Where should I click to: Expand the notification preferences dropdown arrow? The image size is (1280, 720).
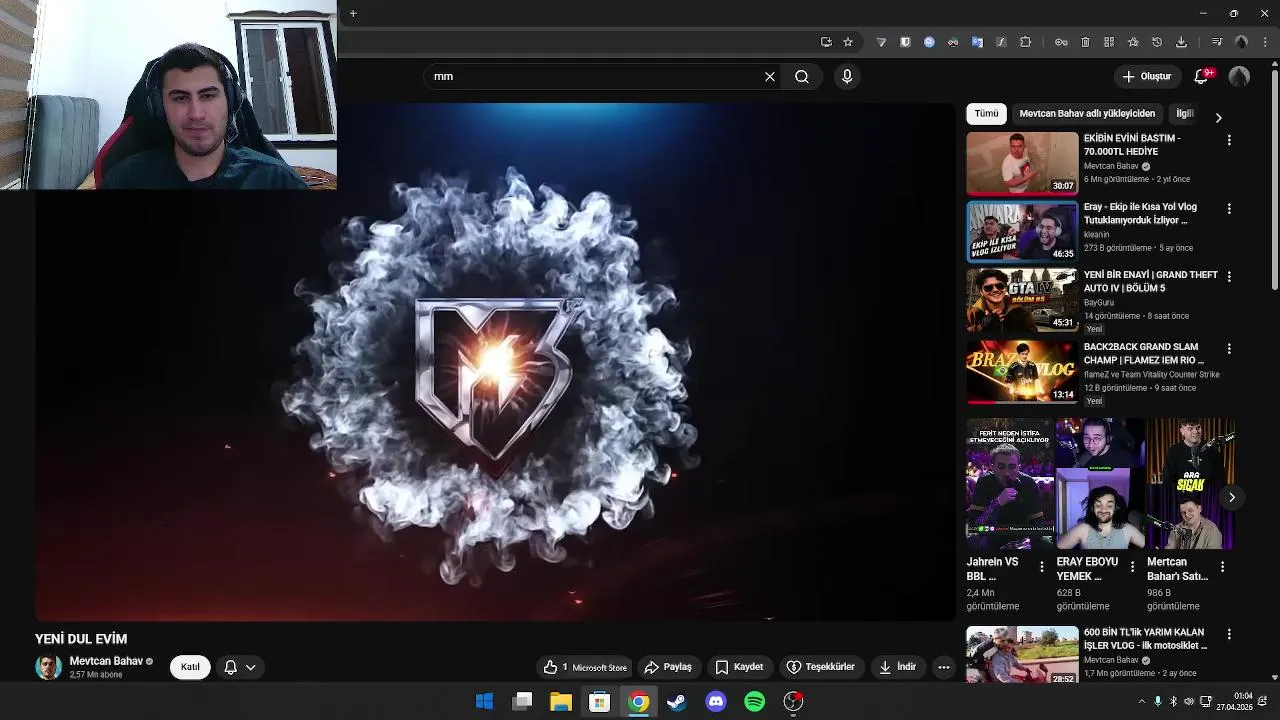tap(251, 667)
